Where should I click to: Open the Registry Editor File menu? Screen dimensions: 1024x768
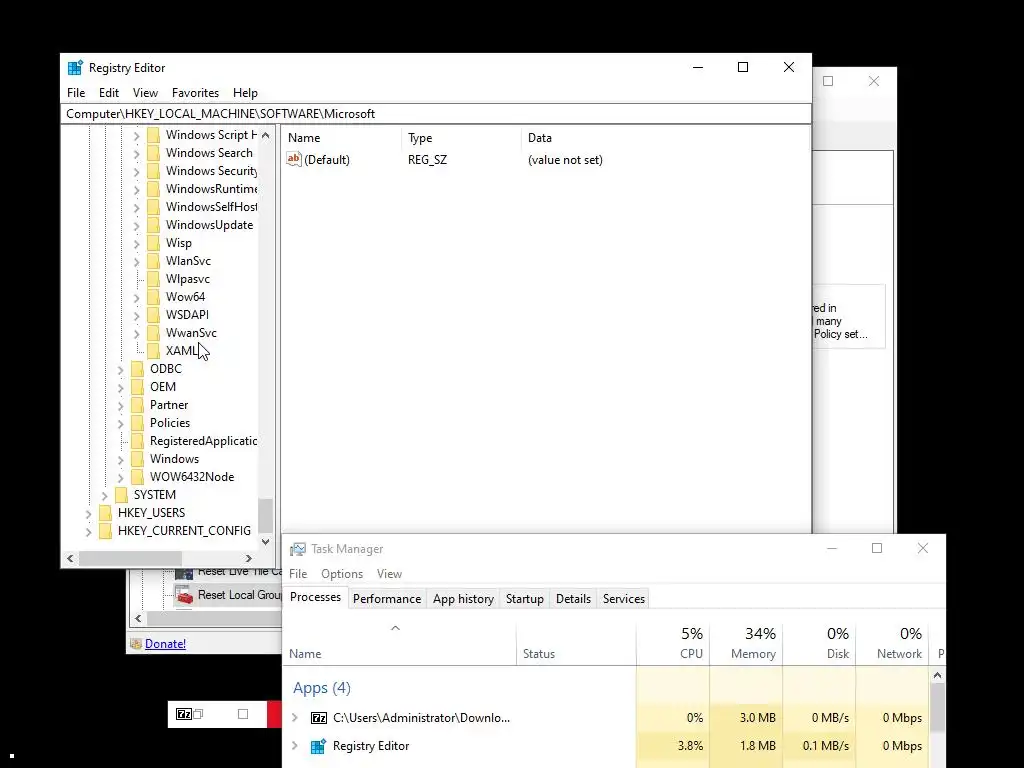point(76,93)
